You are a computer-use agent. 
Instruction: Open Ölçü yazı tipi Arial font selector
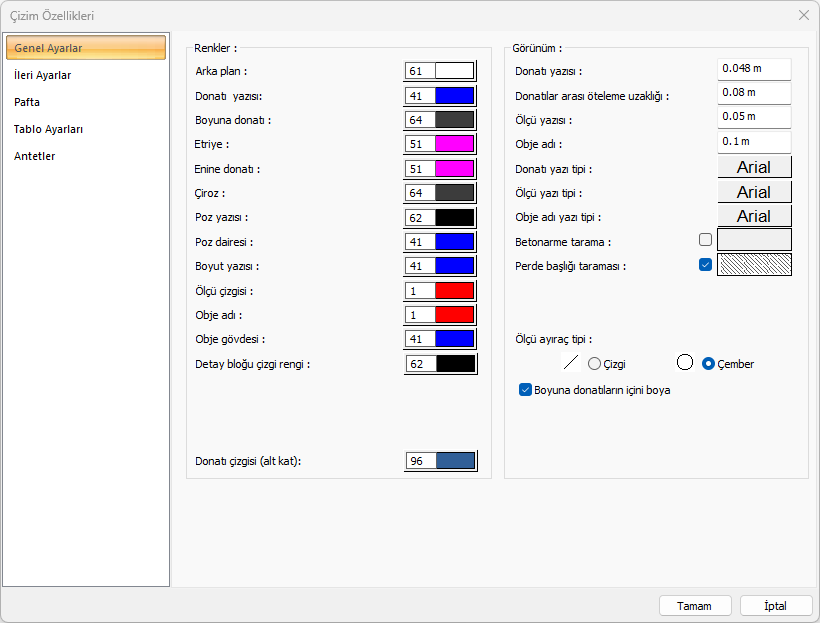click(x=754, y=192)
